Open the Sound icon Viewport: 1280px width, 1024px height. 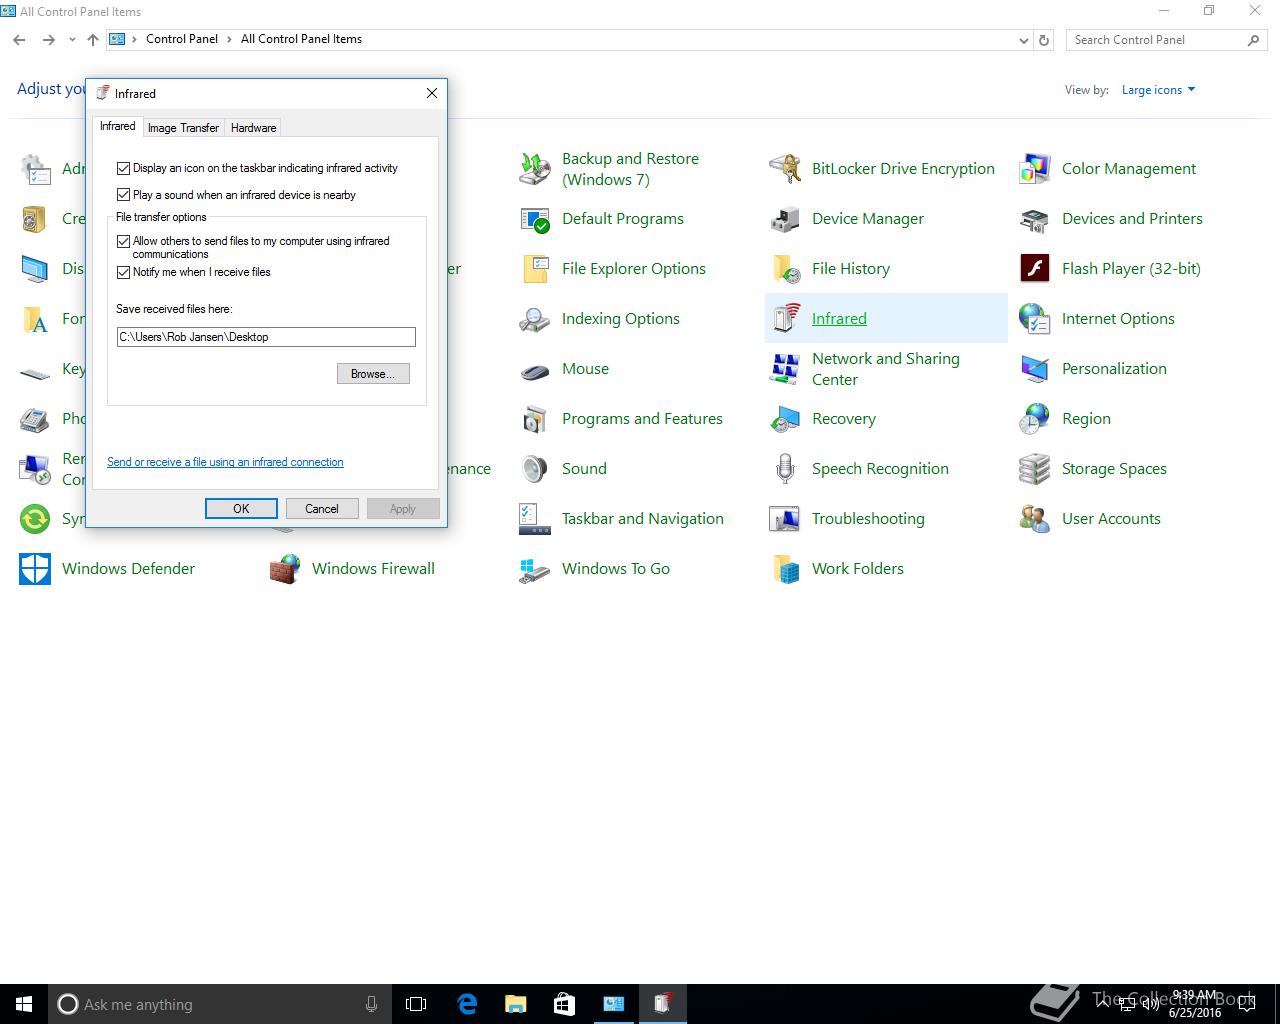point(535,469)
